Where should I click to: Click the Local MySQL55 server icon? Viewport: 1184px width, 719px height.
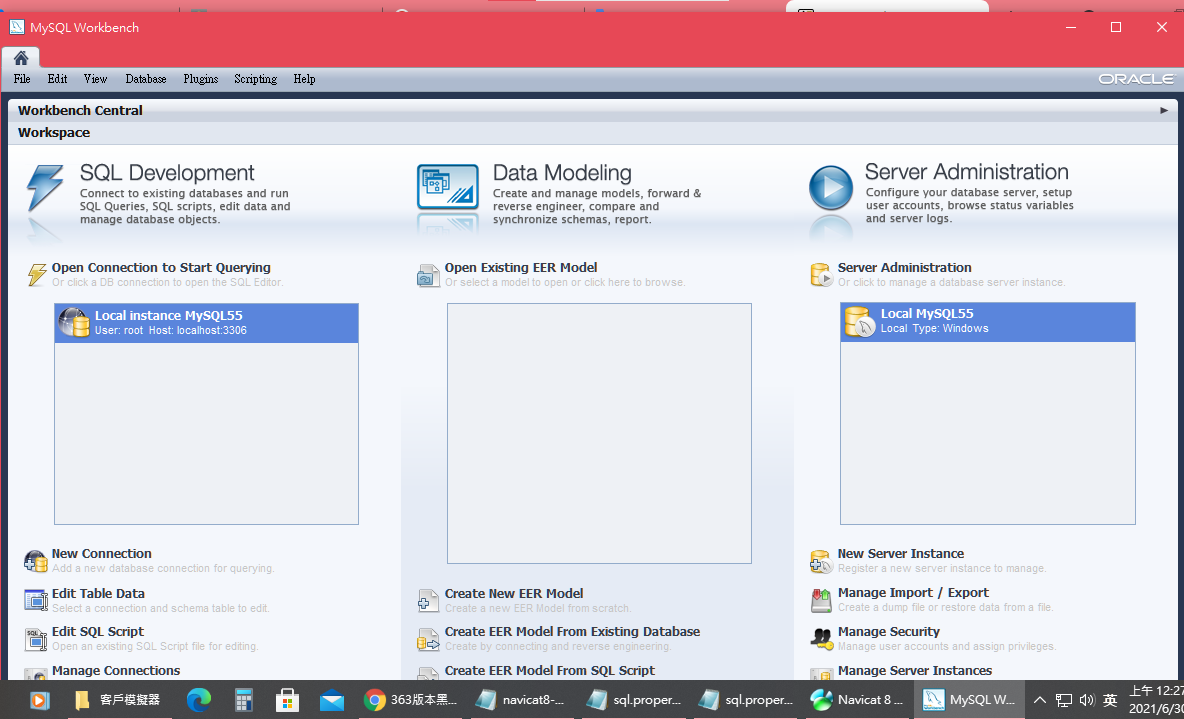point(860,322)
